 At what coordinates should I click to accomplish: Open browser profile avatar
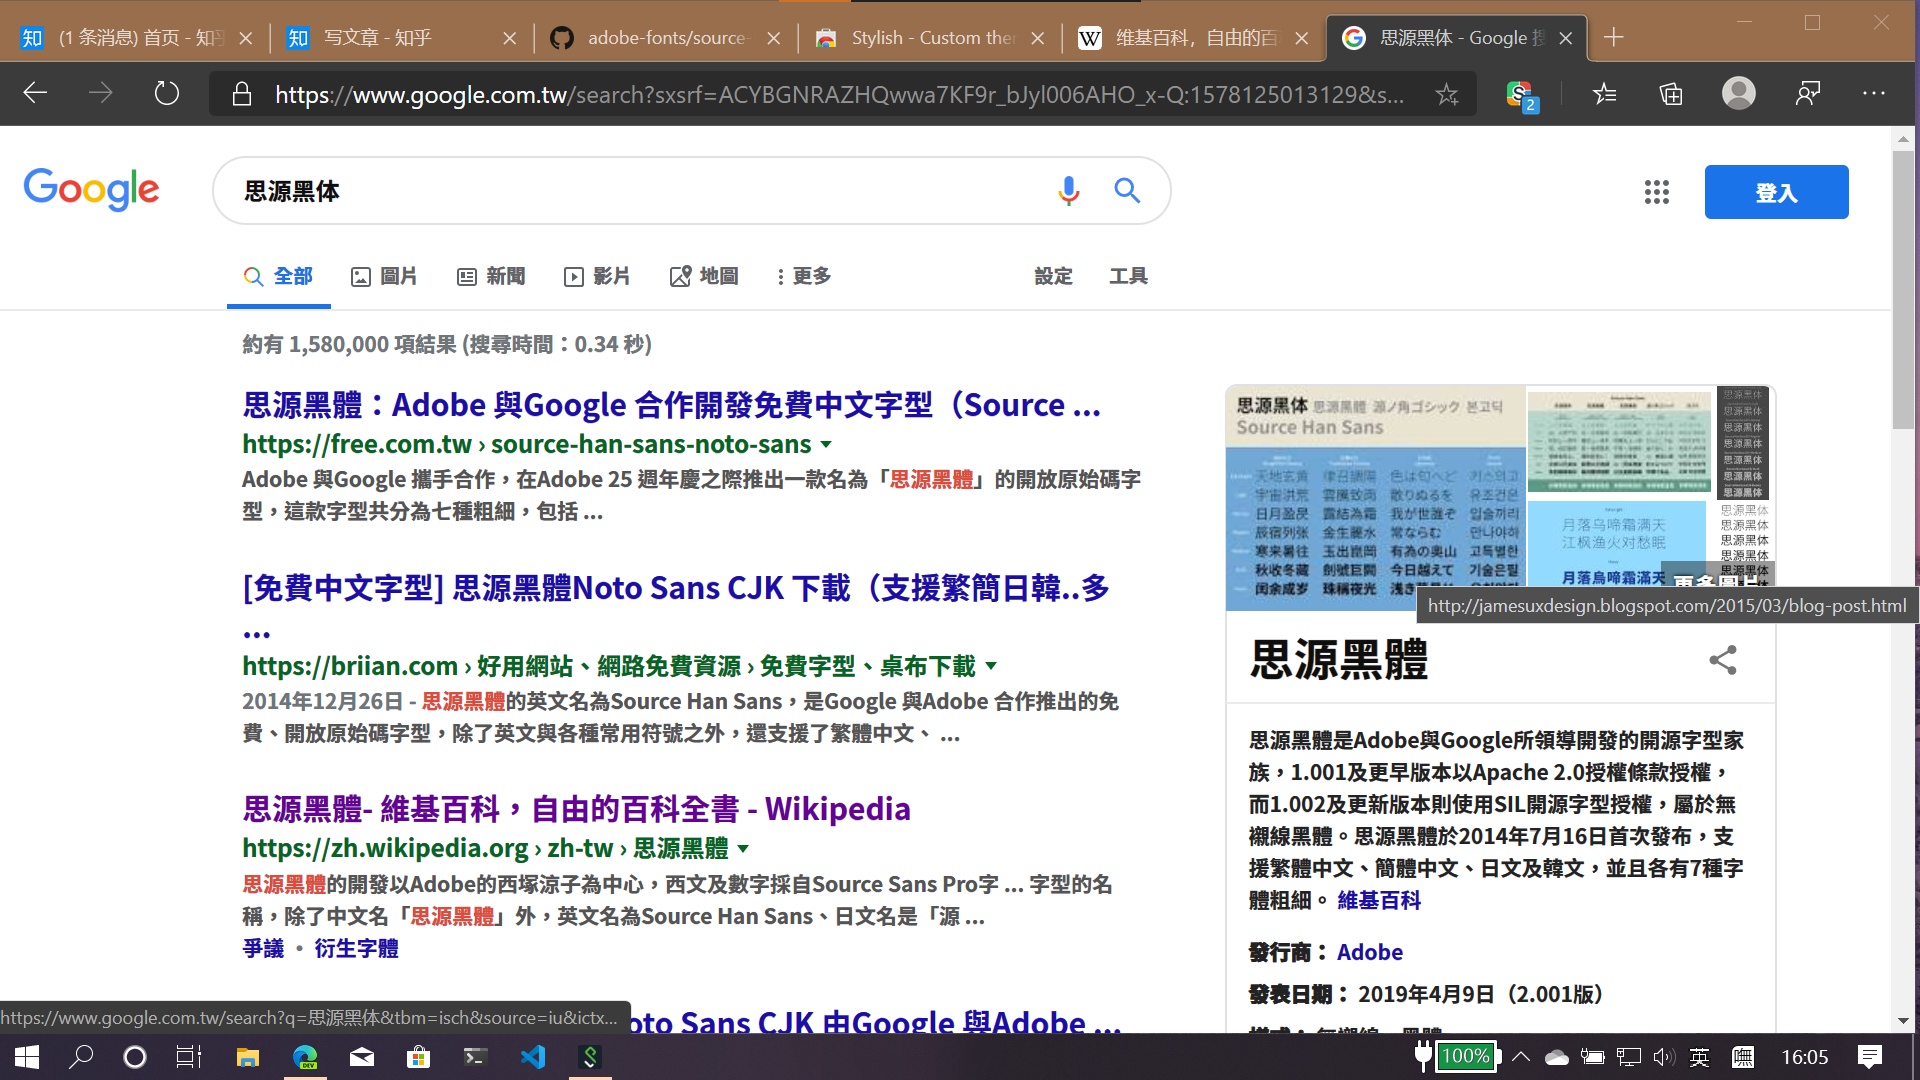1738,93
